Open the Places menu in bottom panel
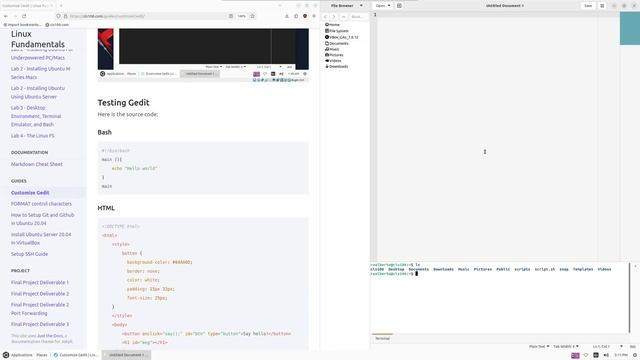The height and width of the screenshot is (360, 640). [42, 355]
